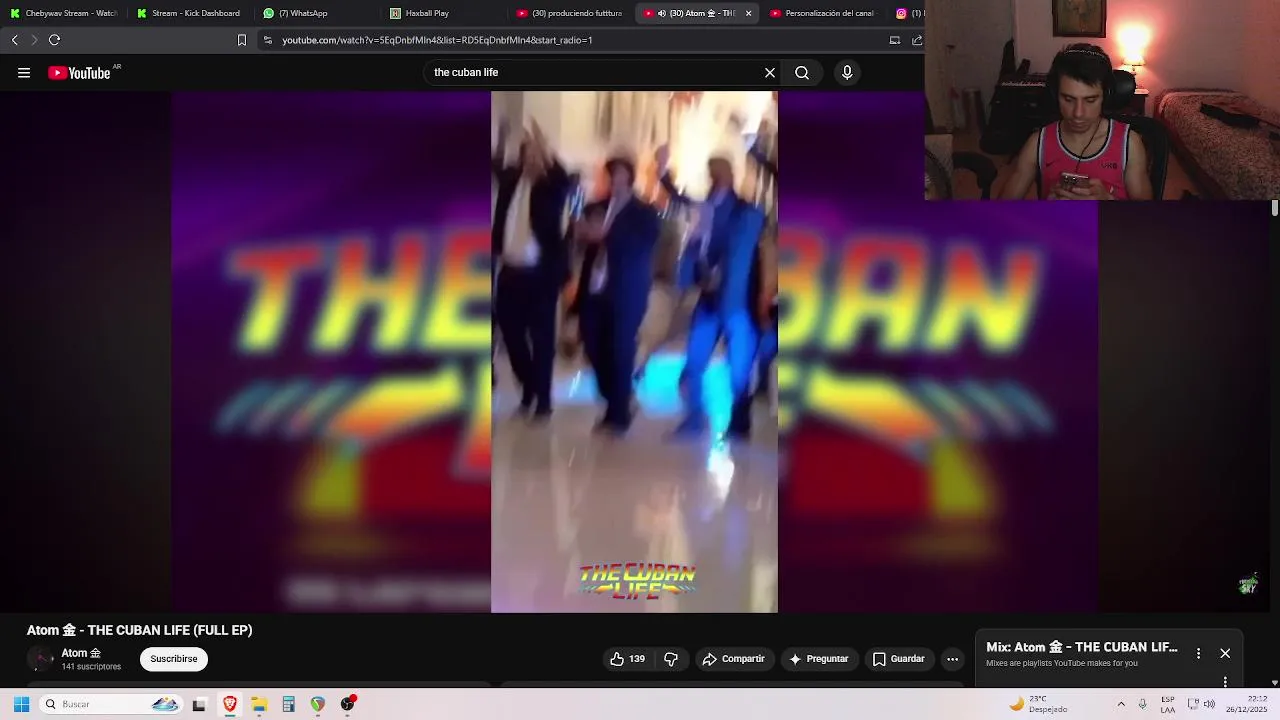This screenshot has width=1280, height=720.
Task: Bookmark this page in Brave
Action: click(x=241, y=40)
